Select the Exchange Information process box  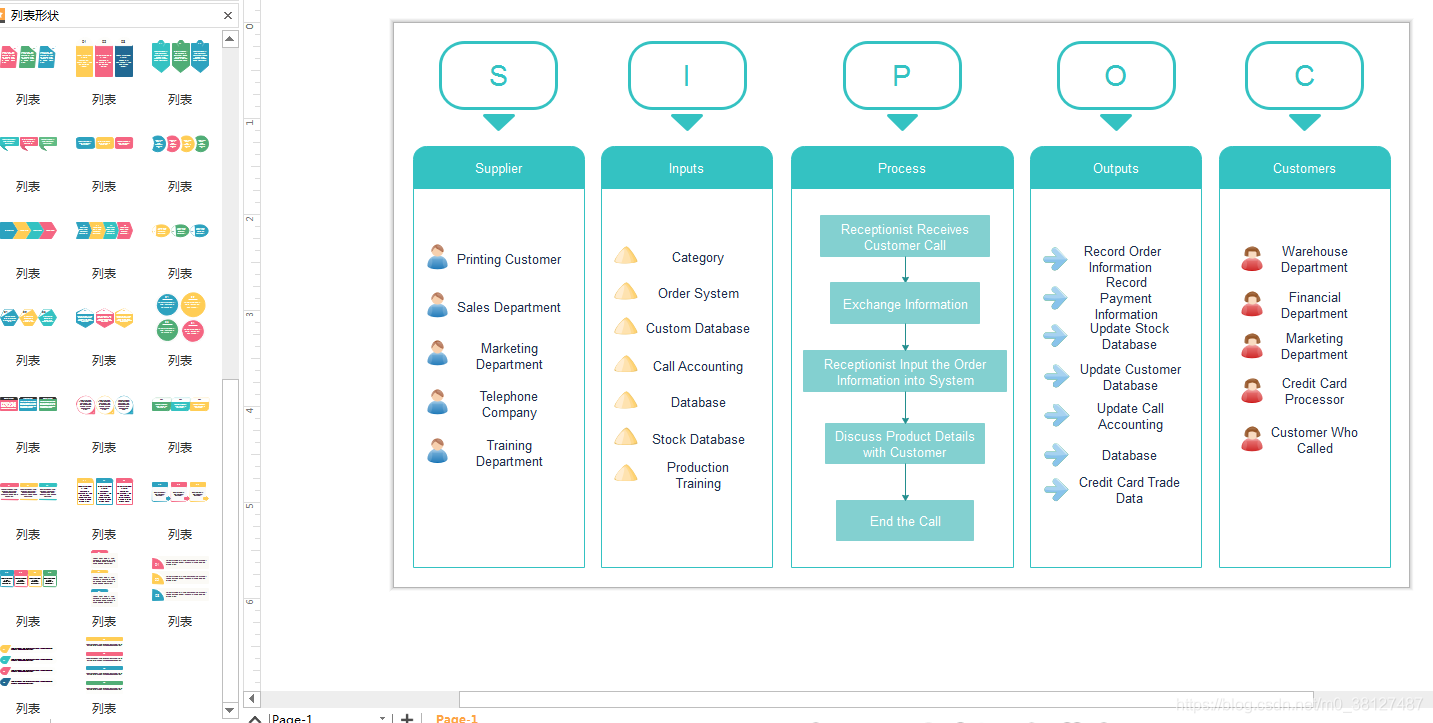click(x=905, y=303)
